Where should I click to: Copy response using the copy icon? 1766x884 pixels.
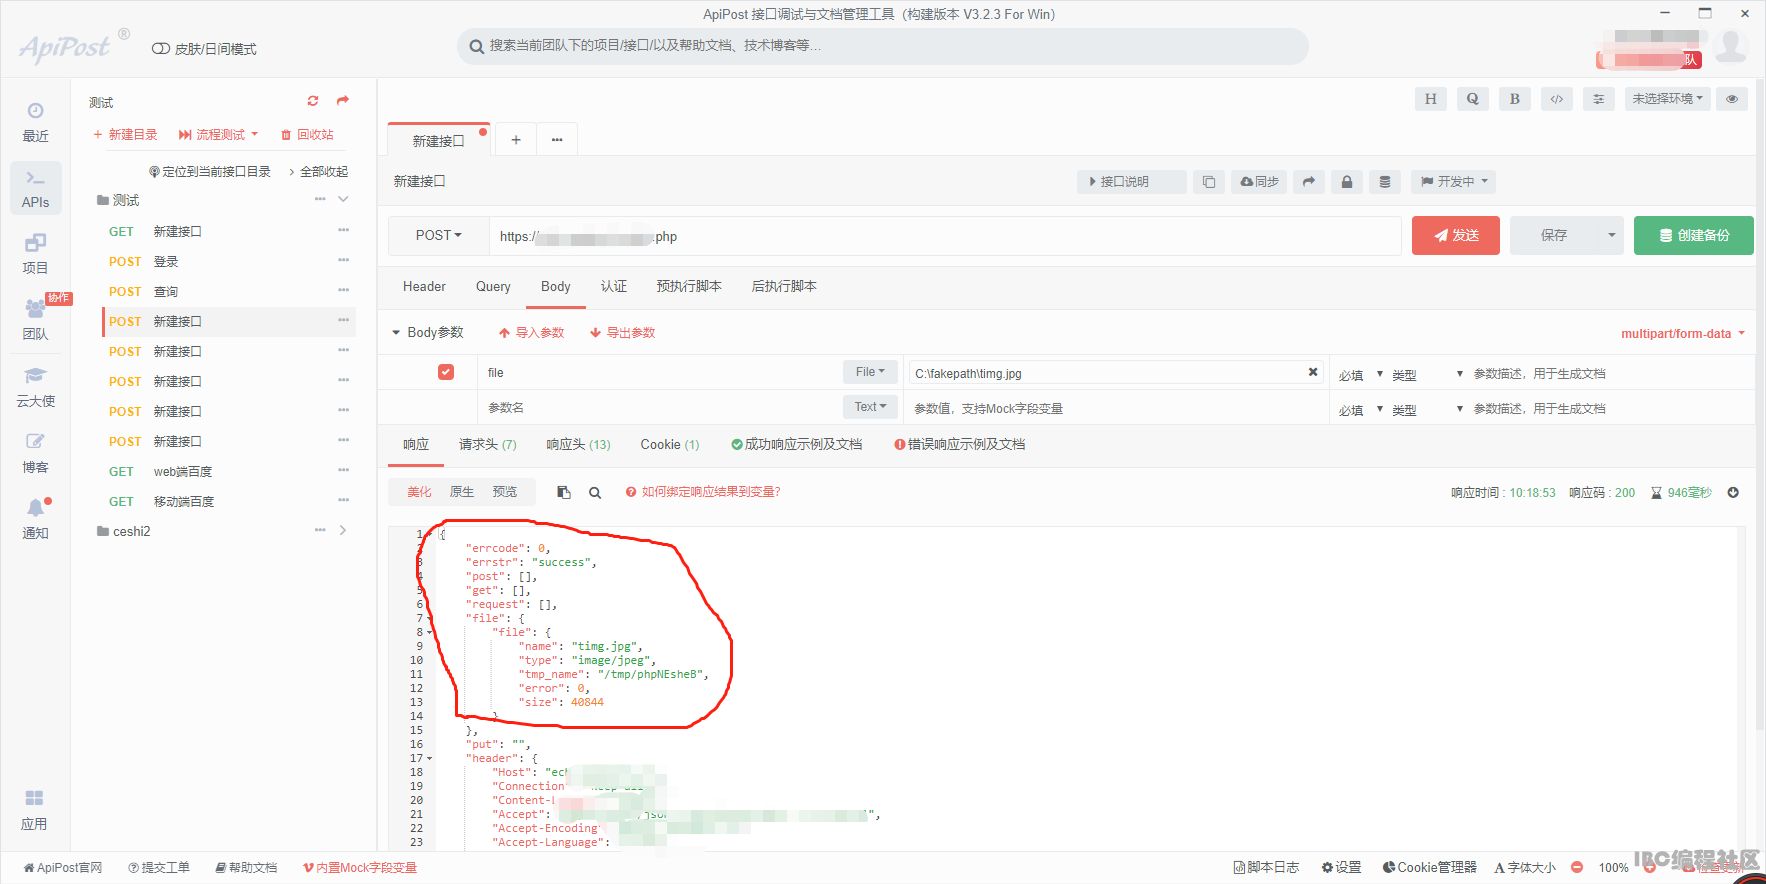564,492
